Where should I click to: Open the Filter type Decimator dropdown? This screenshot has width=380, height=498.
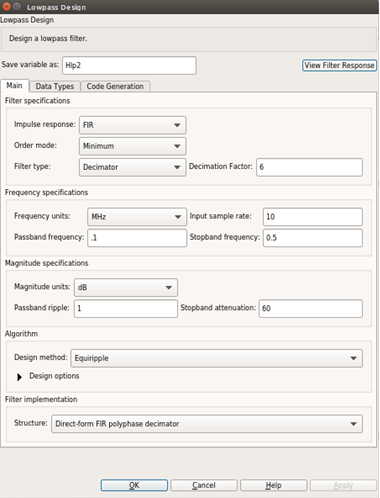point(132,167)
